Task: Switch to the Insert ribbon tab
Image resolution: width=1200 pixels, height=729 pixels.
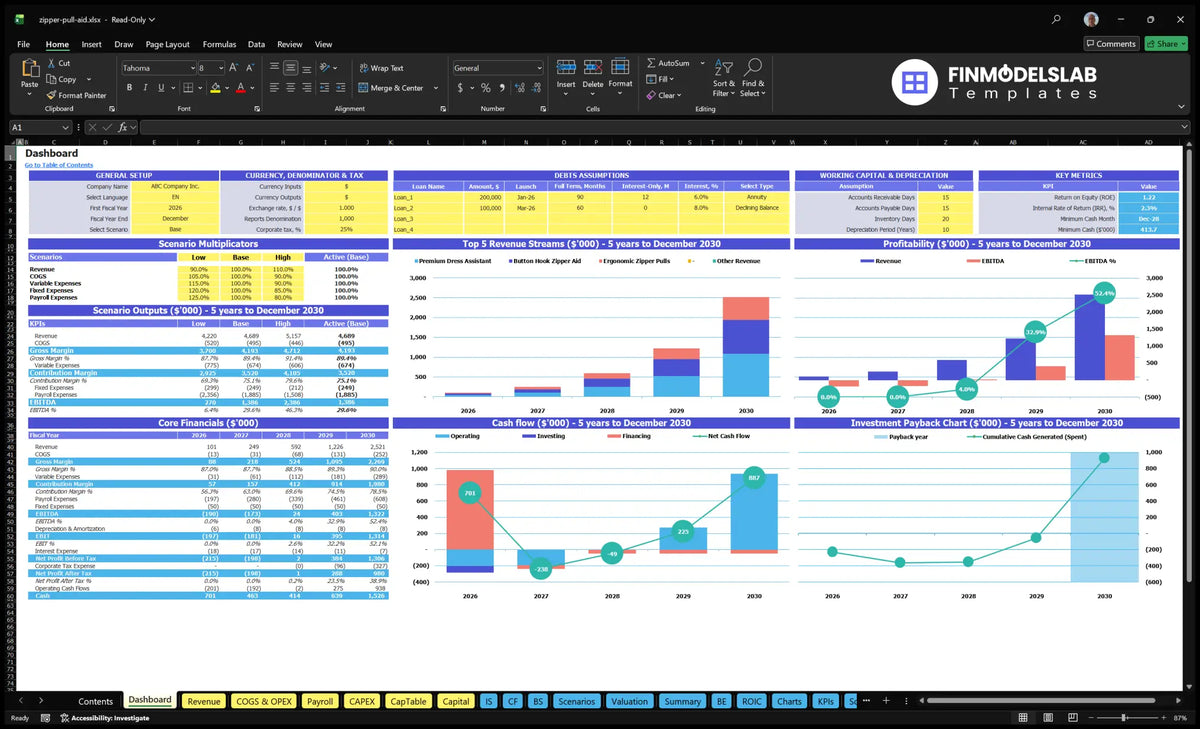Action: point(91,44)
